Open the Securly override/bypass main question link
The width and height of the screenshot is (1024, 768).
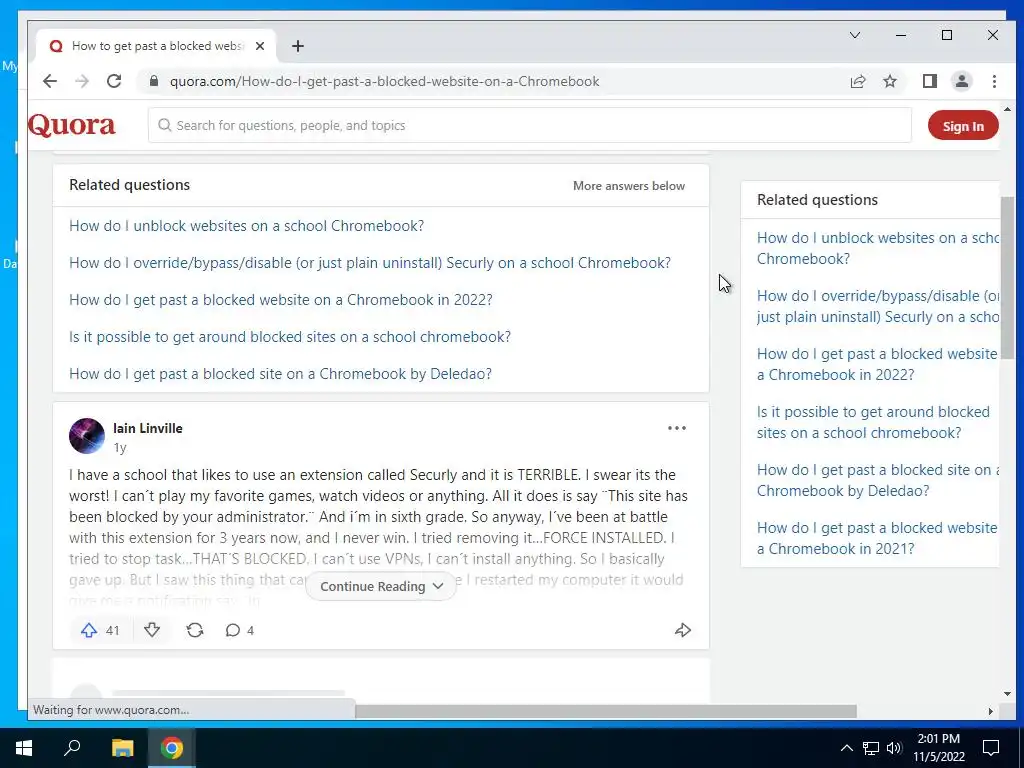point(370,263)
